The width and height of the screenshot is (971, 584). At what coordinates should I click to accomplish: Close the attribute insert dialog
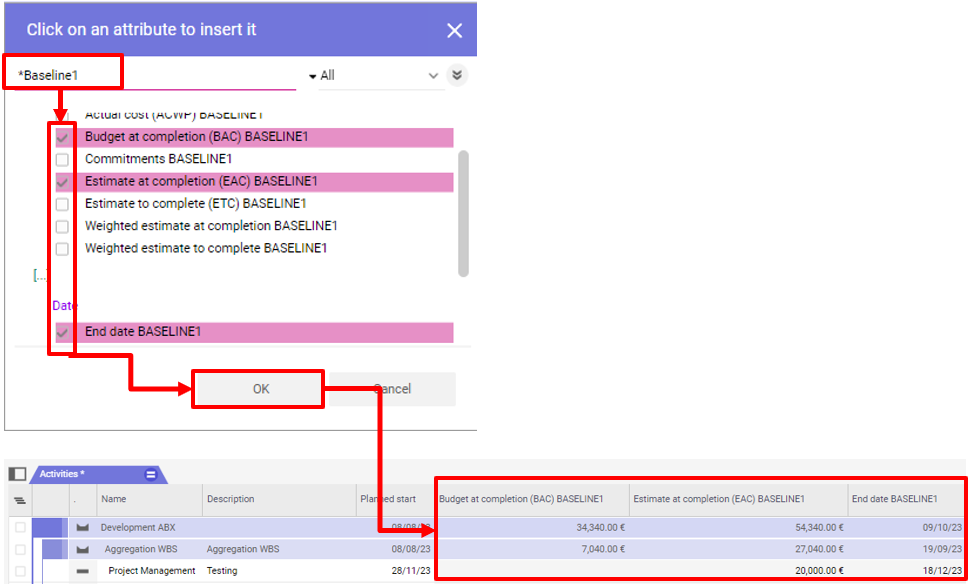tap(454, 31)
